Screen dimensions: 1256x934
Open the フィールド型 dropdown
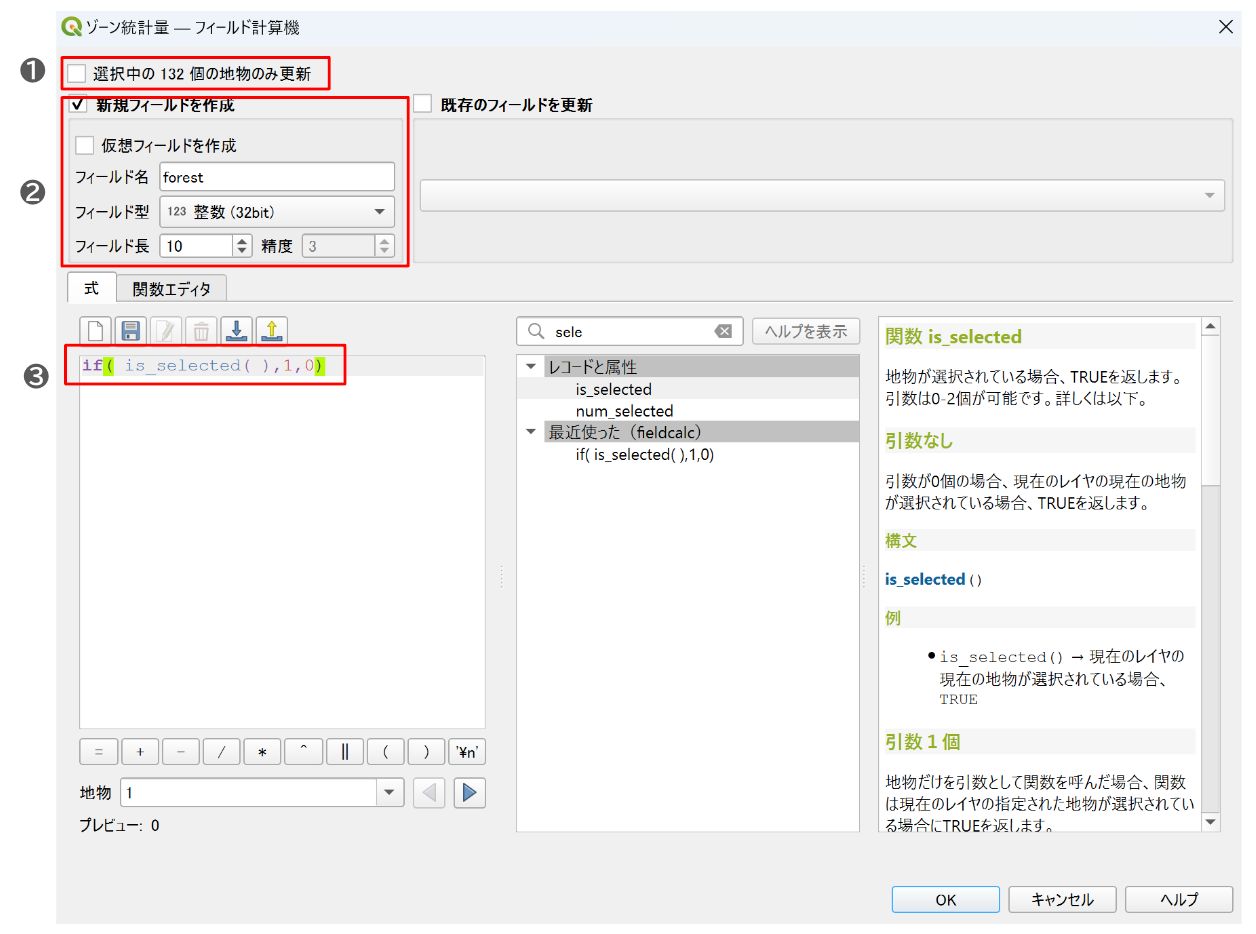(x=277, y=212)
